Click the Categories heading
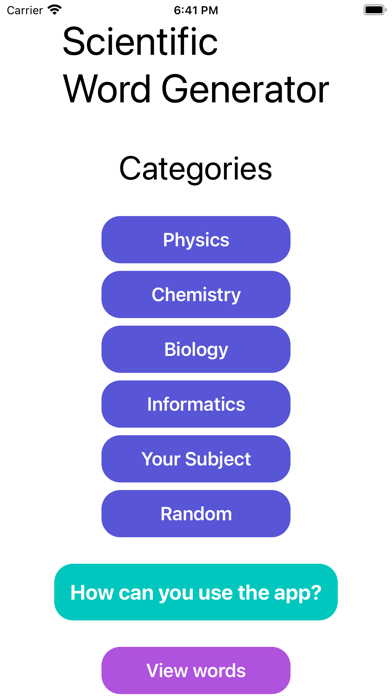The height and width of the screenshot is (696, 392). (195, 169)
